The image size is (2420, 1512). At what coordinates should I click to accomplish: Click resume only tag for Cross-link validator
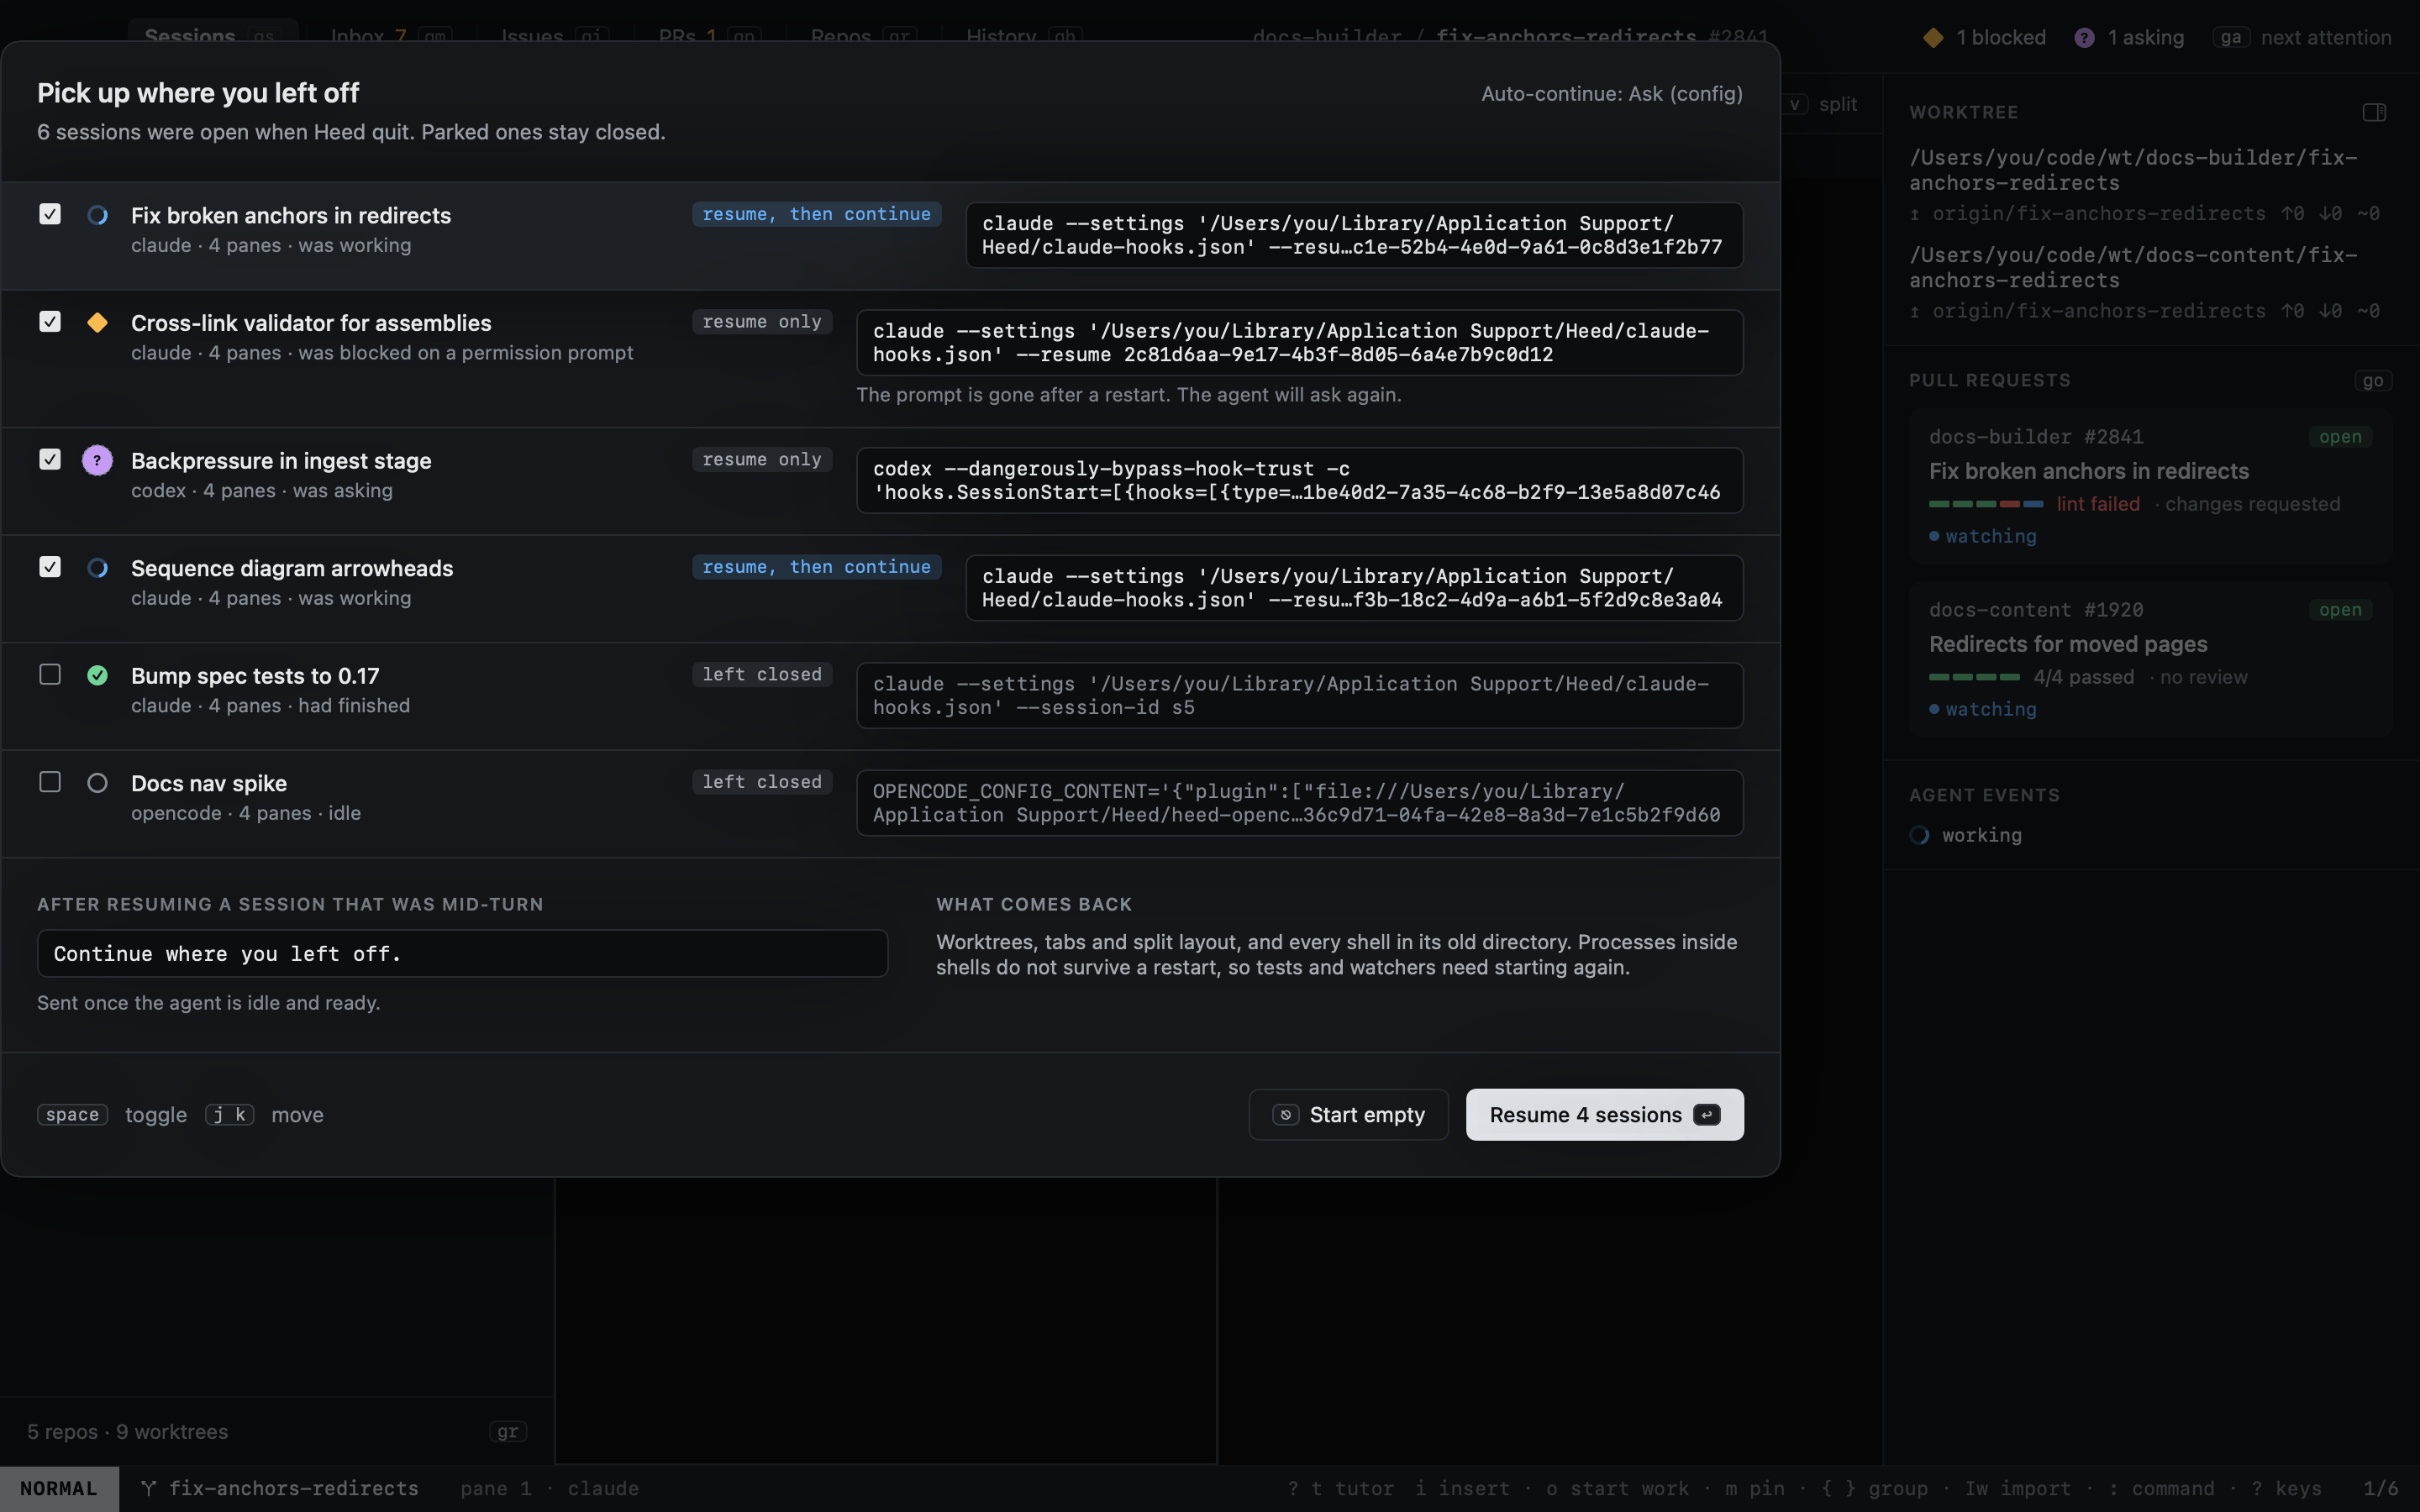[x=761, y=321]
